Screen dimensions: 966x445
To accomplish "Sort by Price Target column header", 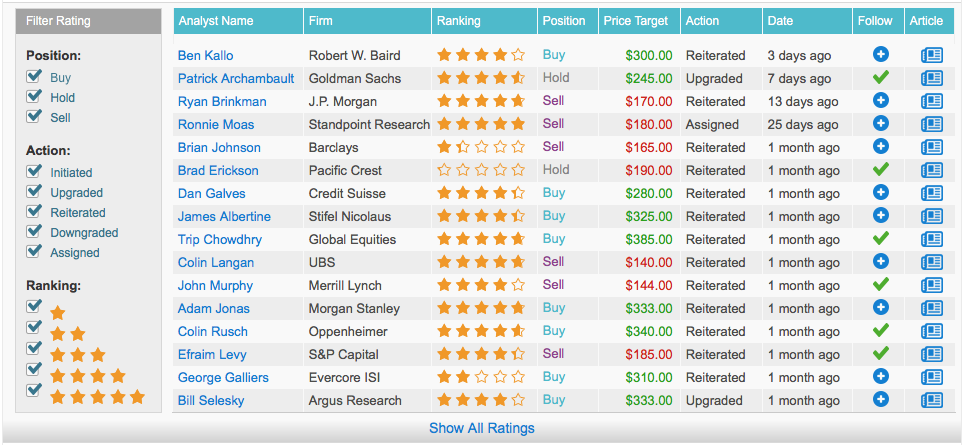I will pyautogui.click(x=639, y=21).
